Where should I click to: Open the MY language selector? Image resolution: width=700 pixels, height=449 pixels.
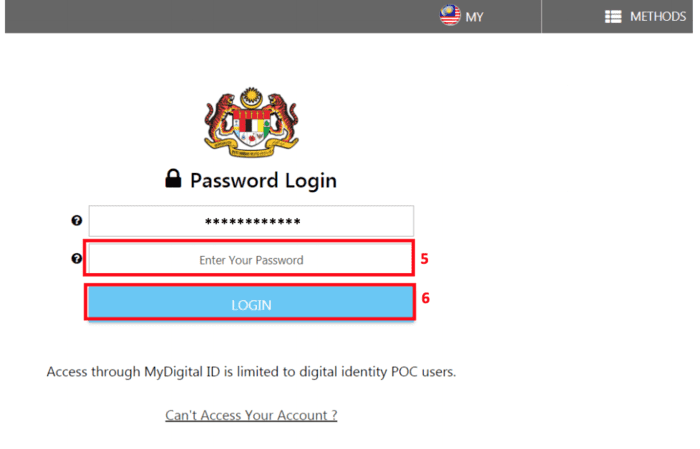coord(474,17)
